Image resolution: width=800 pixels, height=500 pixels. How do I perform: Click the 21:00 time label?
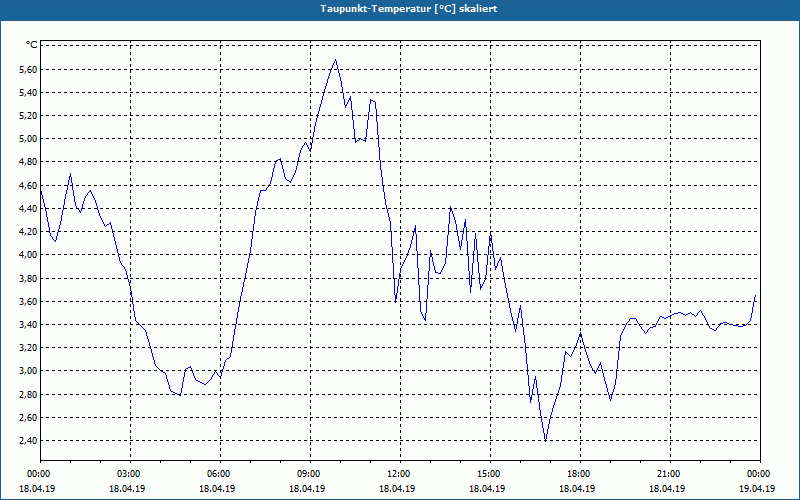(x=670, y=474)
